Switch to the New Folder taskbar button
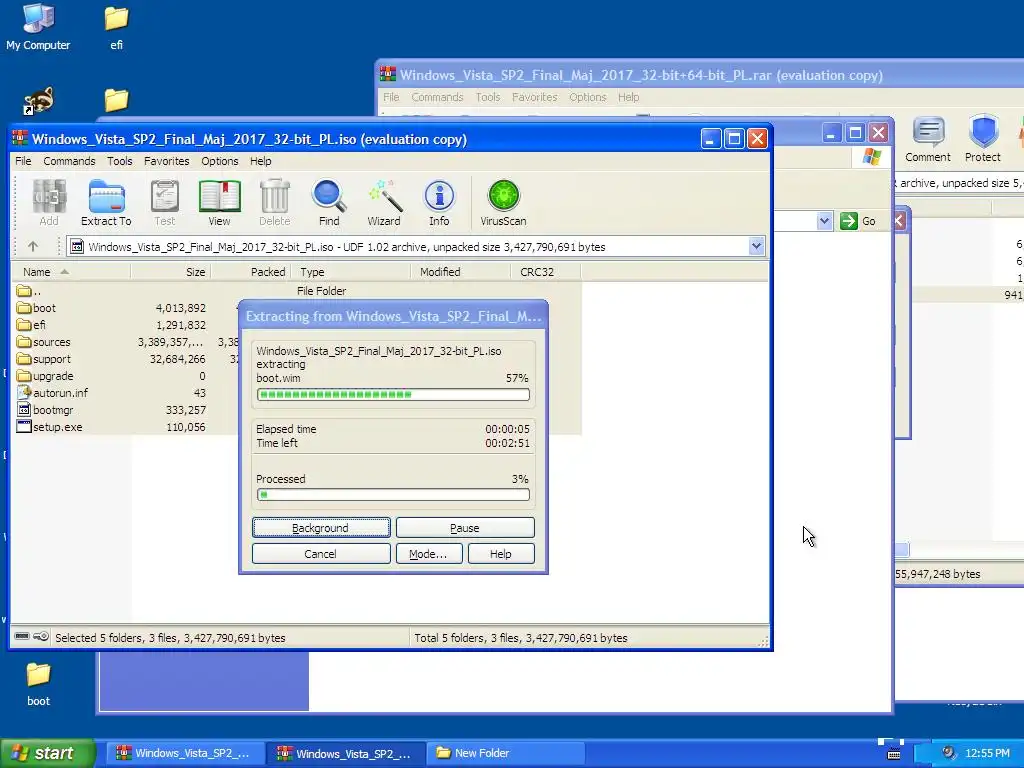1024x768 pixels. pos(505,753)
